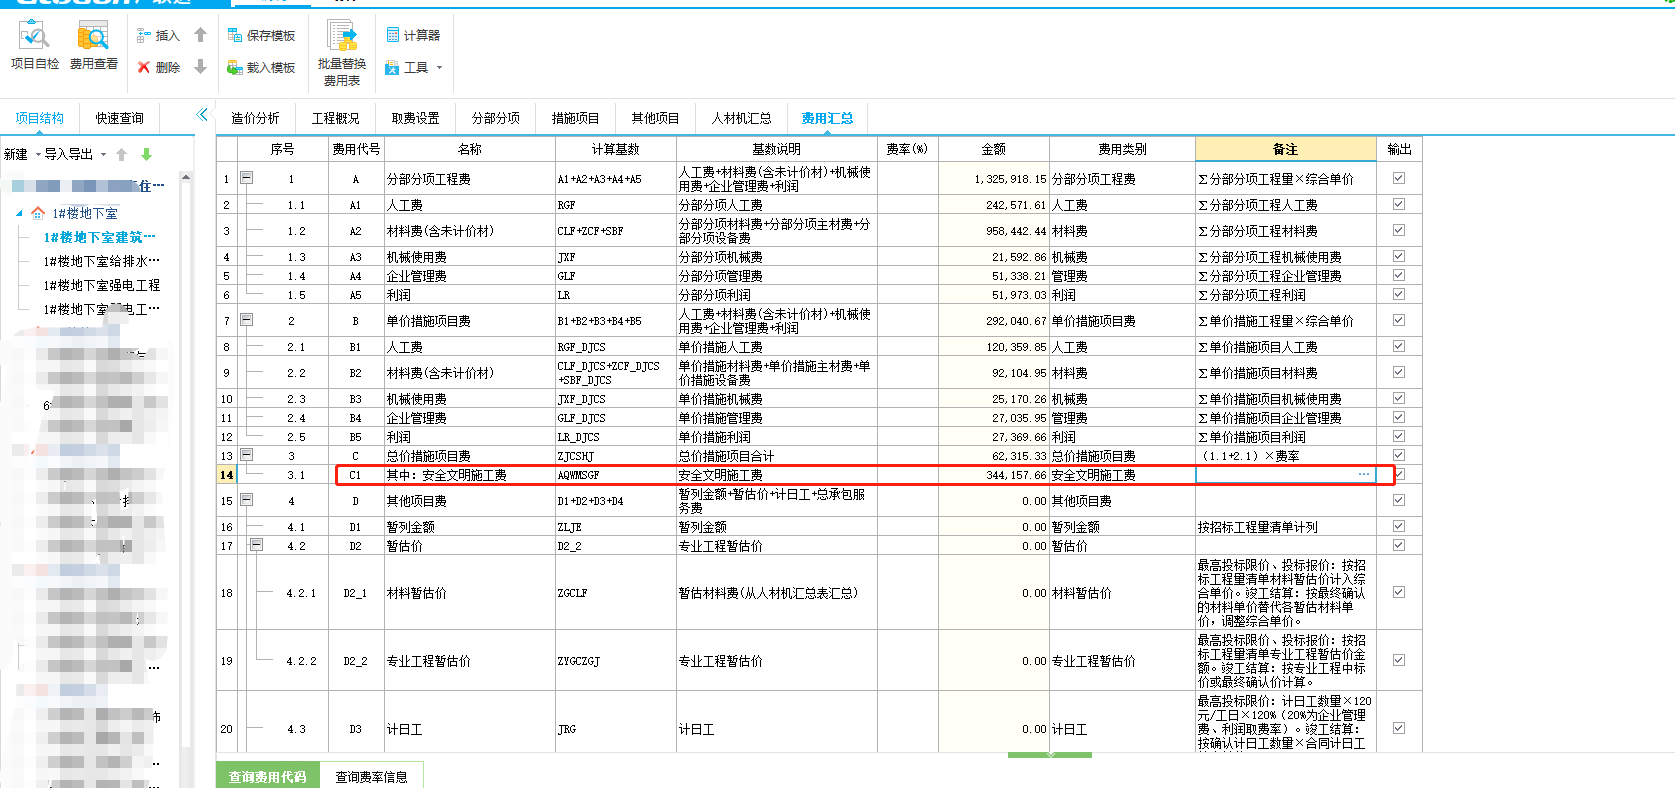Image resolution: width=1675 pixels, height=788 pixels.
Task: Click amount 1,325,918.15 cell
Action: point(993,179)
